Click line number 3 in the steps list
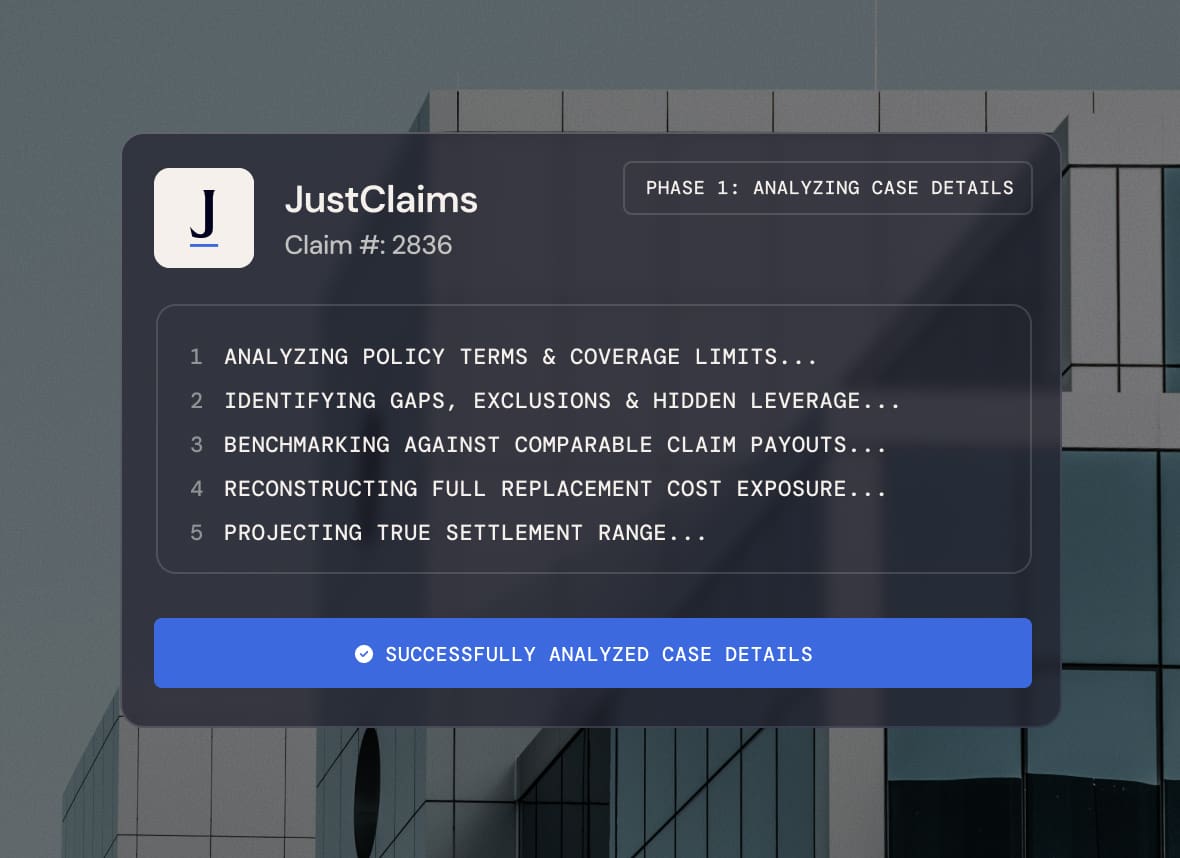The width and height of the screenshot is (1180, 858). (x=196, y=445)
